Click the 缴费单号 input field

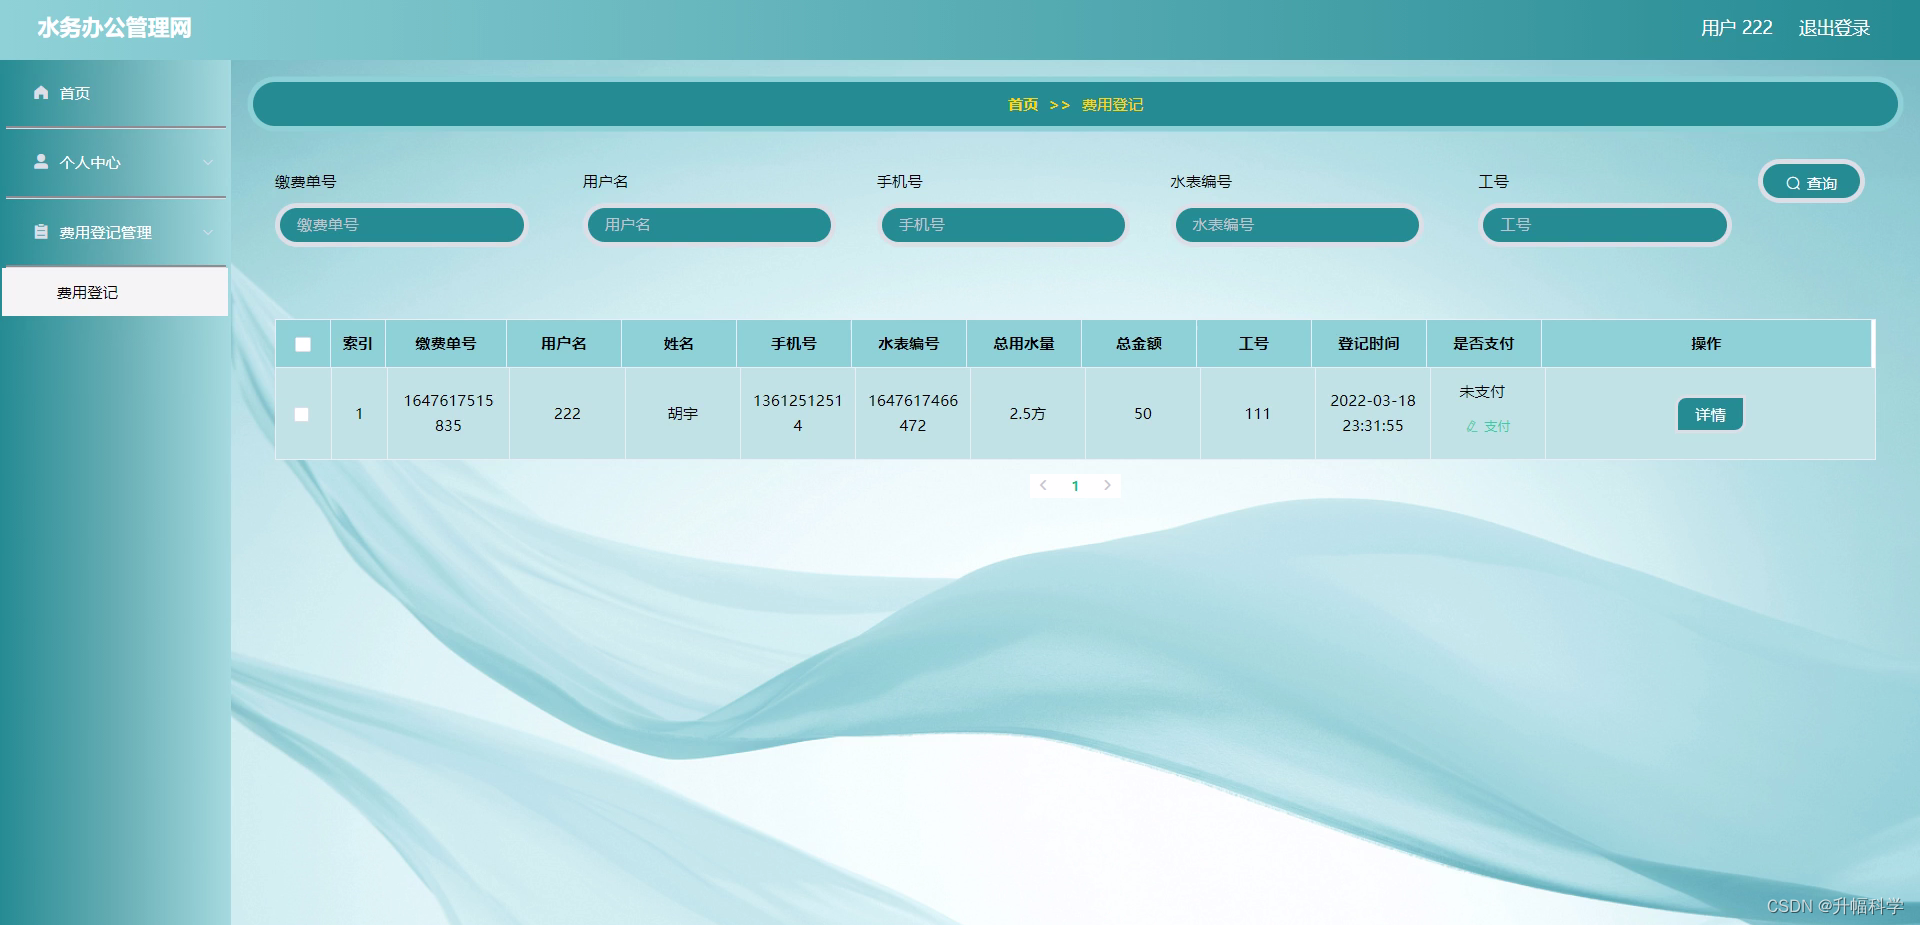point(400,225)
